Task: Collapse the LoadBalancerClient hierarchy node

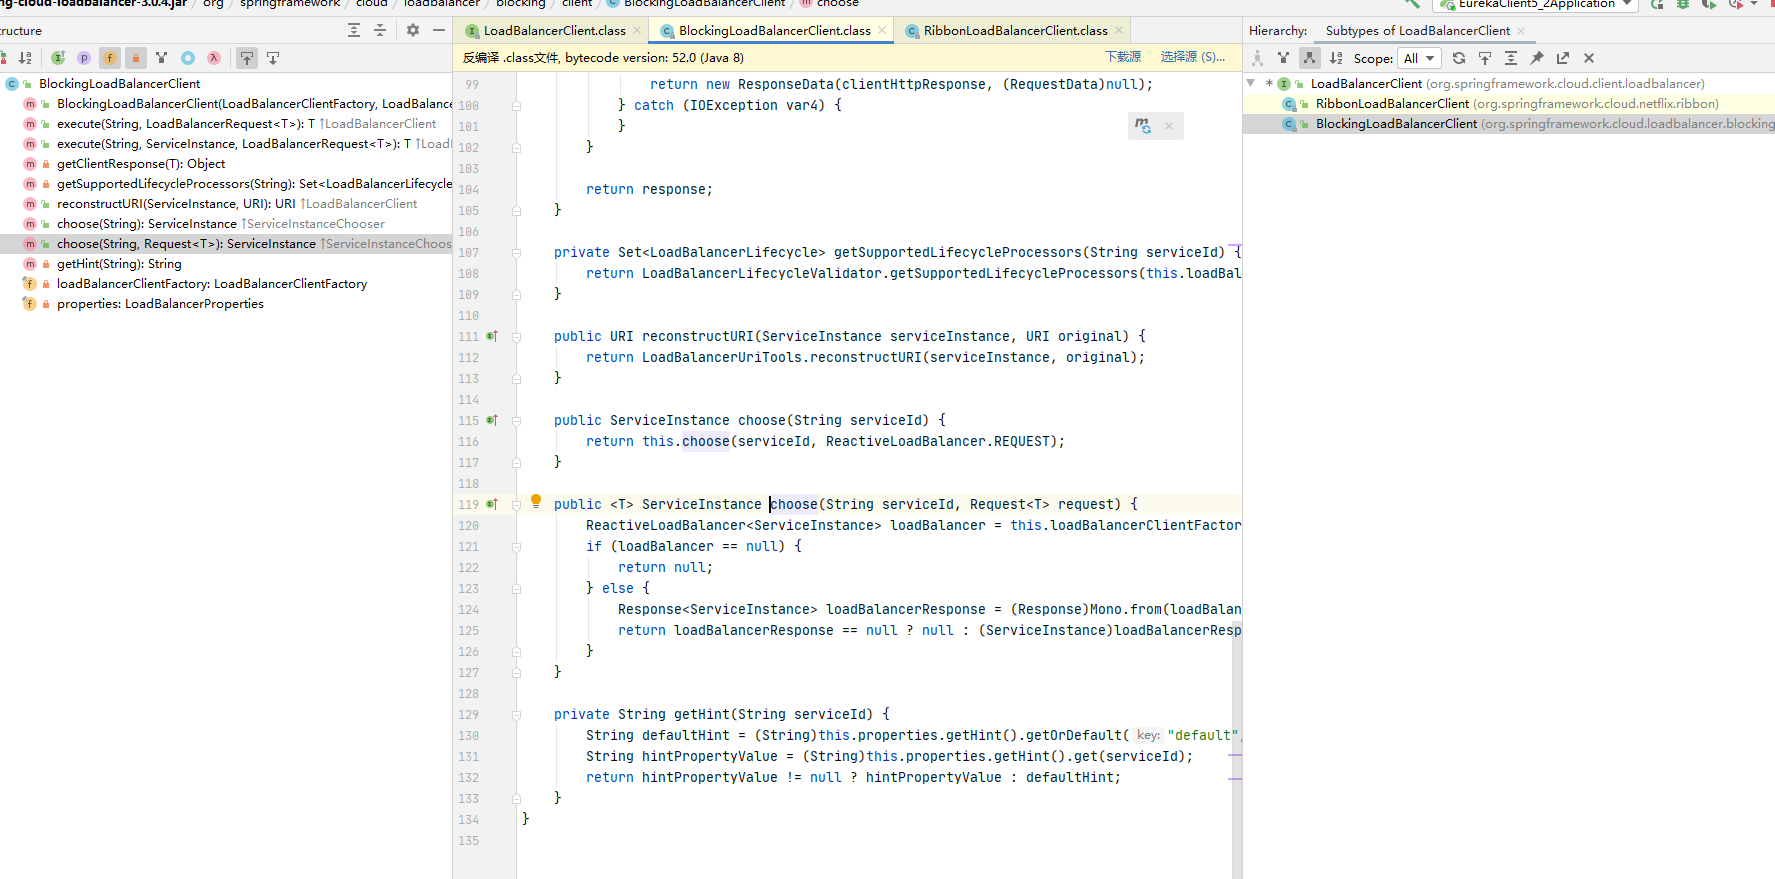Action: (1251, 83)
